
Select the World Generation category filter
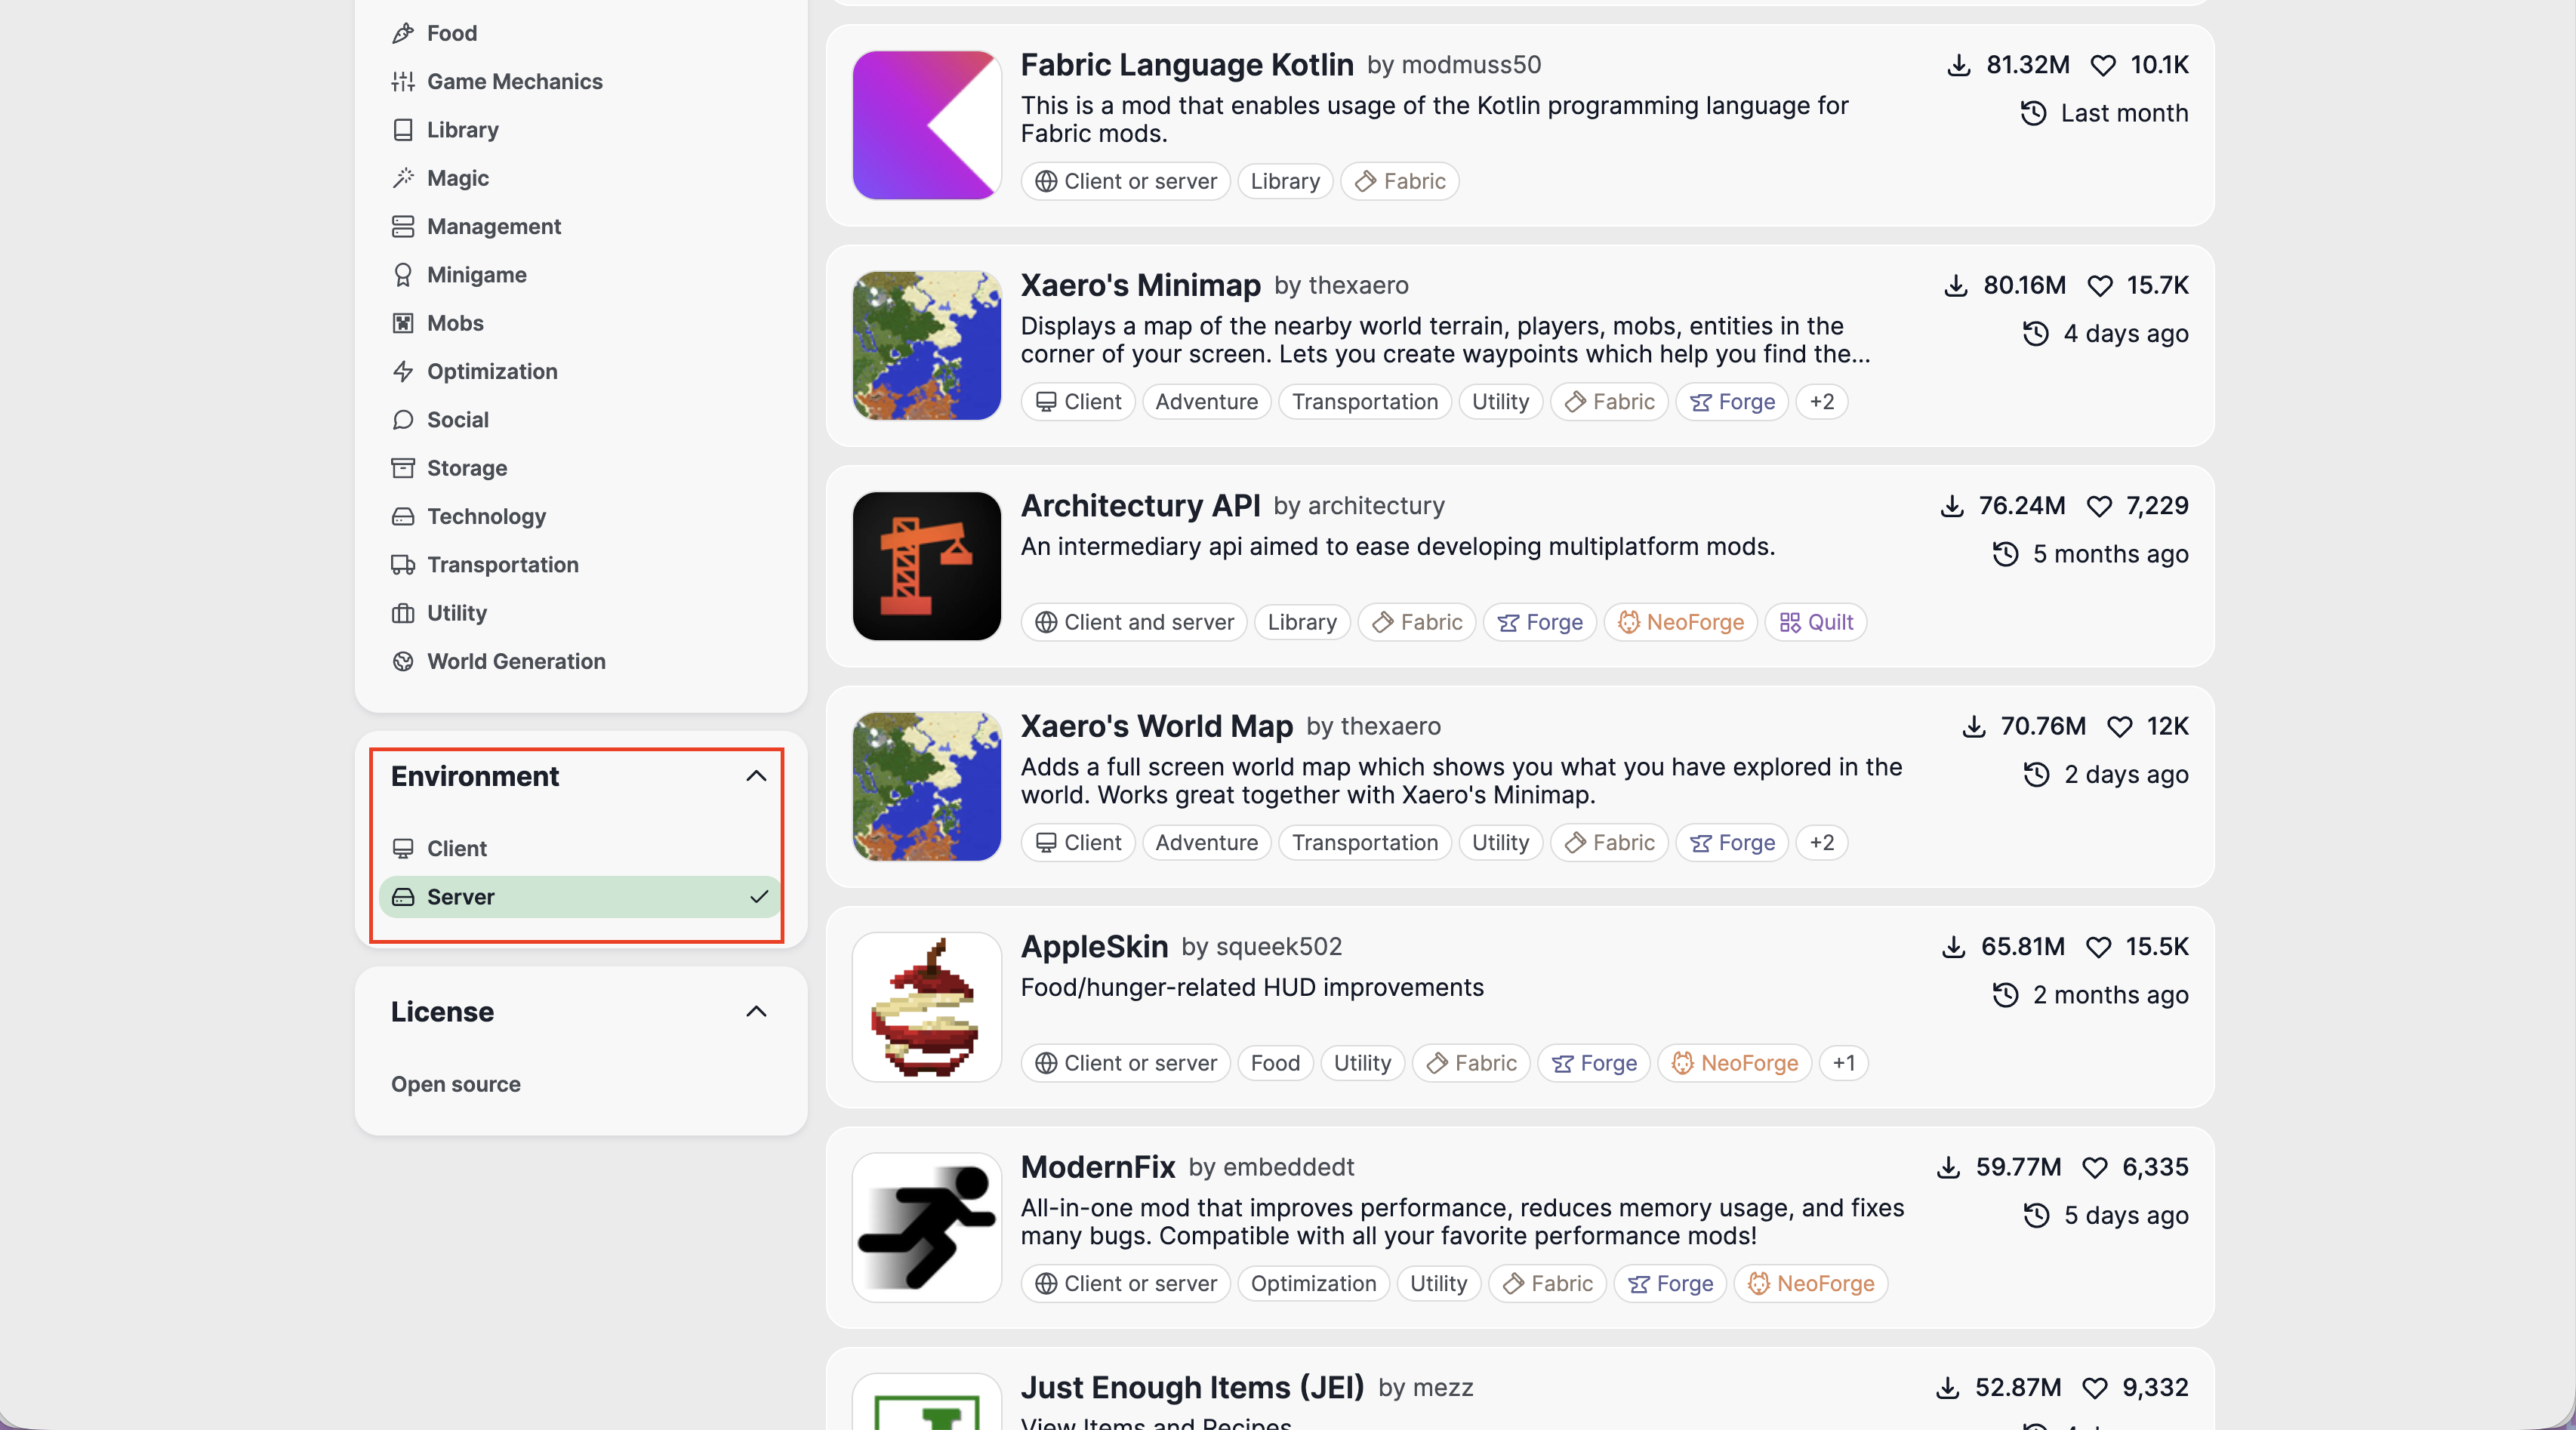pos(580,661)
